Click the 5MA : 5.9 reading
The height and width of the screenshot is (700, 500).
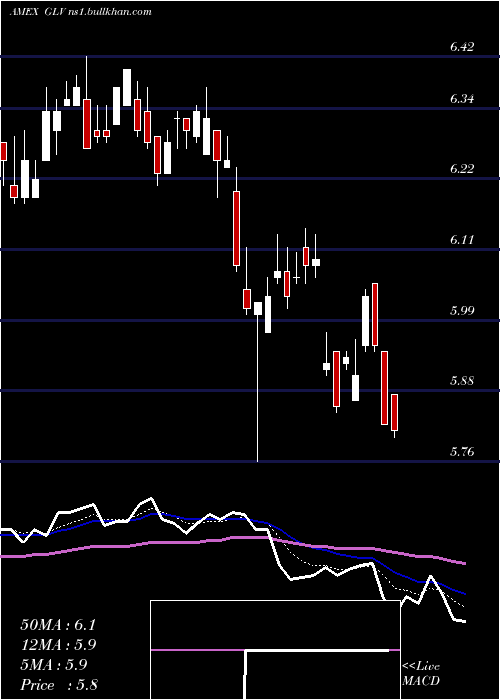54,665
